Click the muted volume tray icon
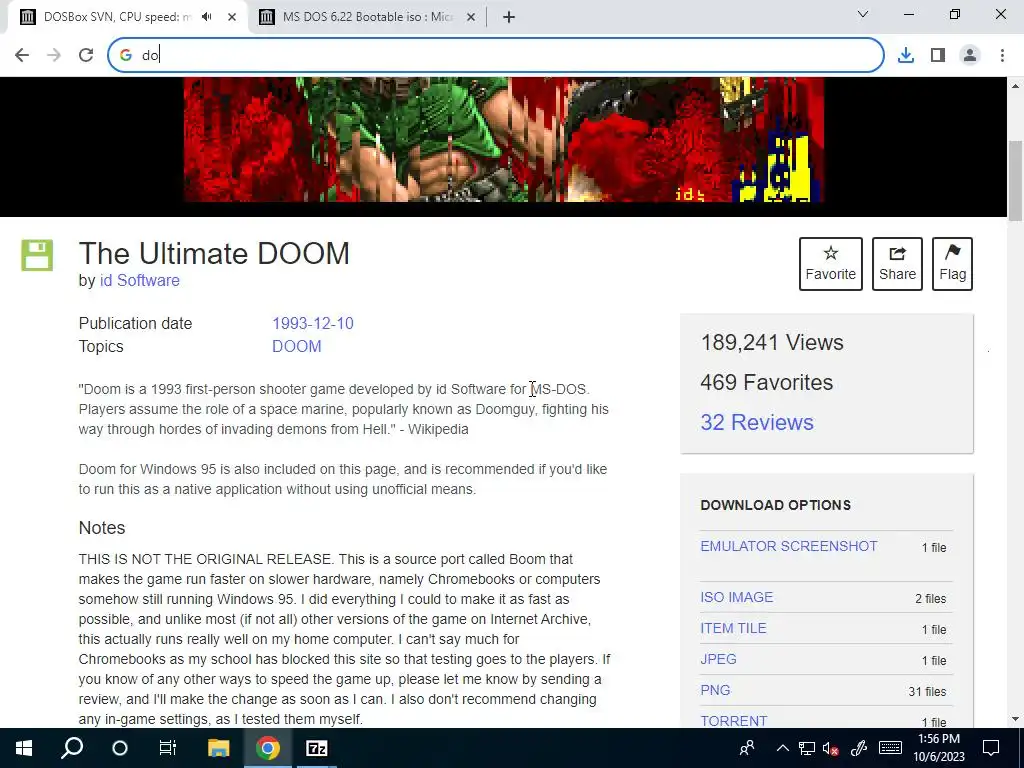 831,748
